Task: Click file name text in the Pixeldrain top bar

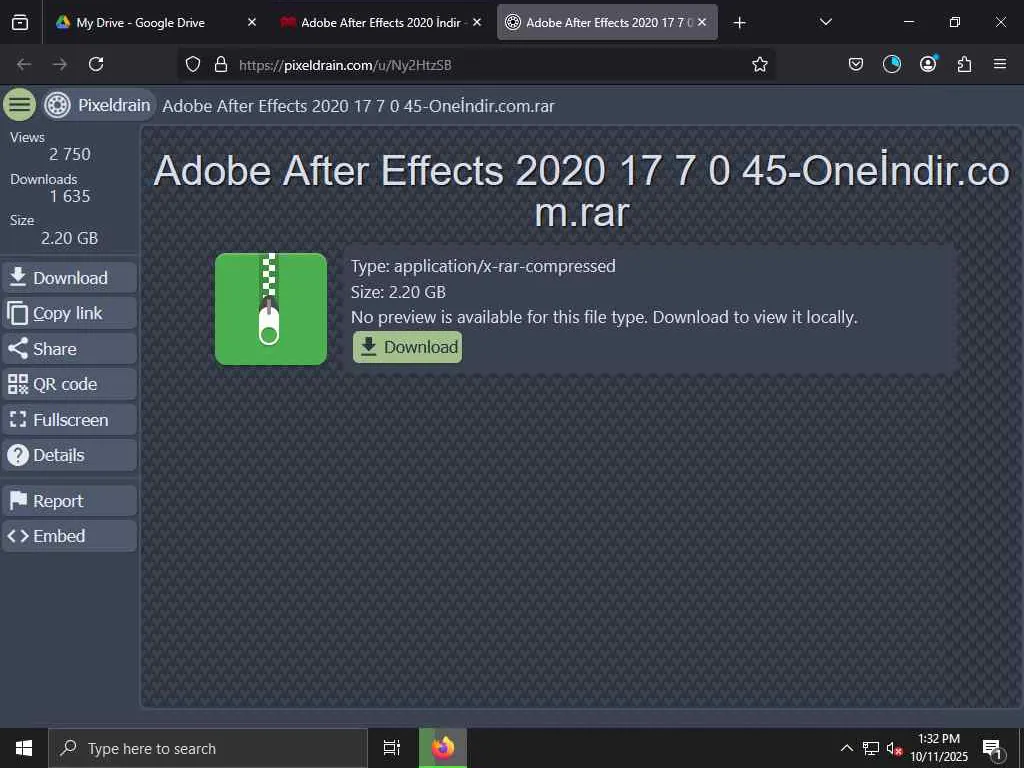Action: pos(359,106)
